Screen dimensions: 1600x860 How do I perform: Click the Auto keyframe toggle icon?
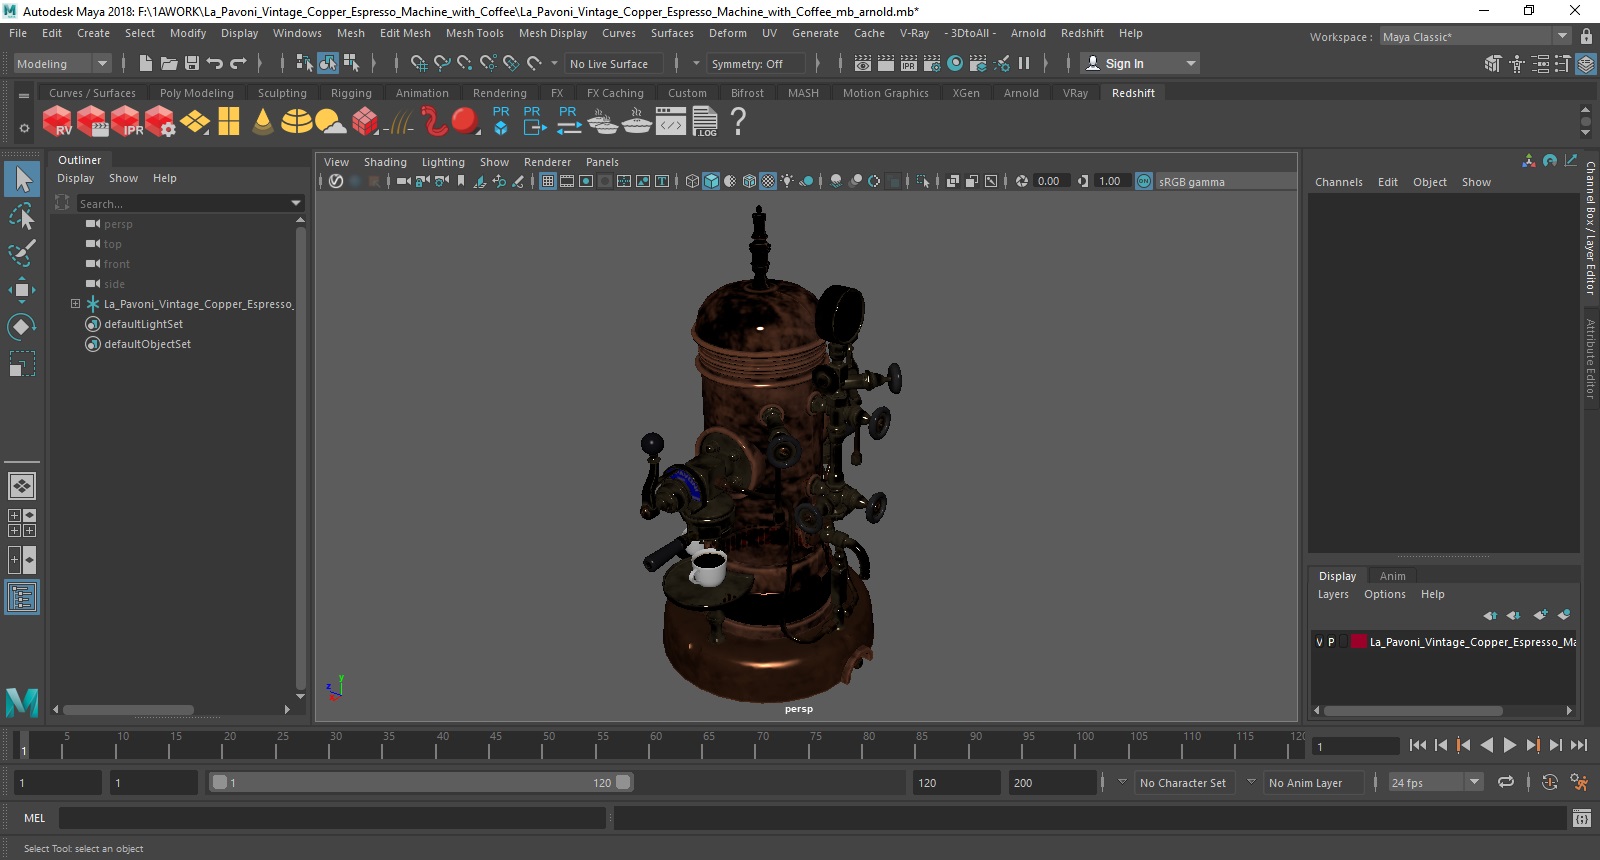click(x=1550, y=782)
